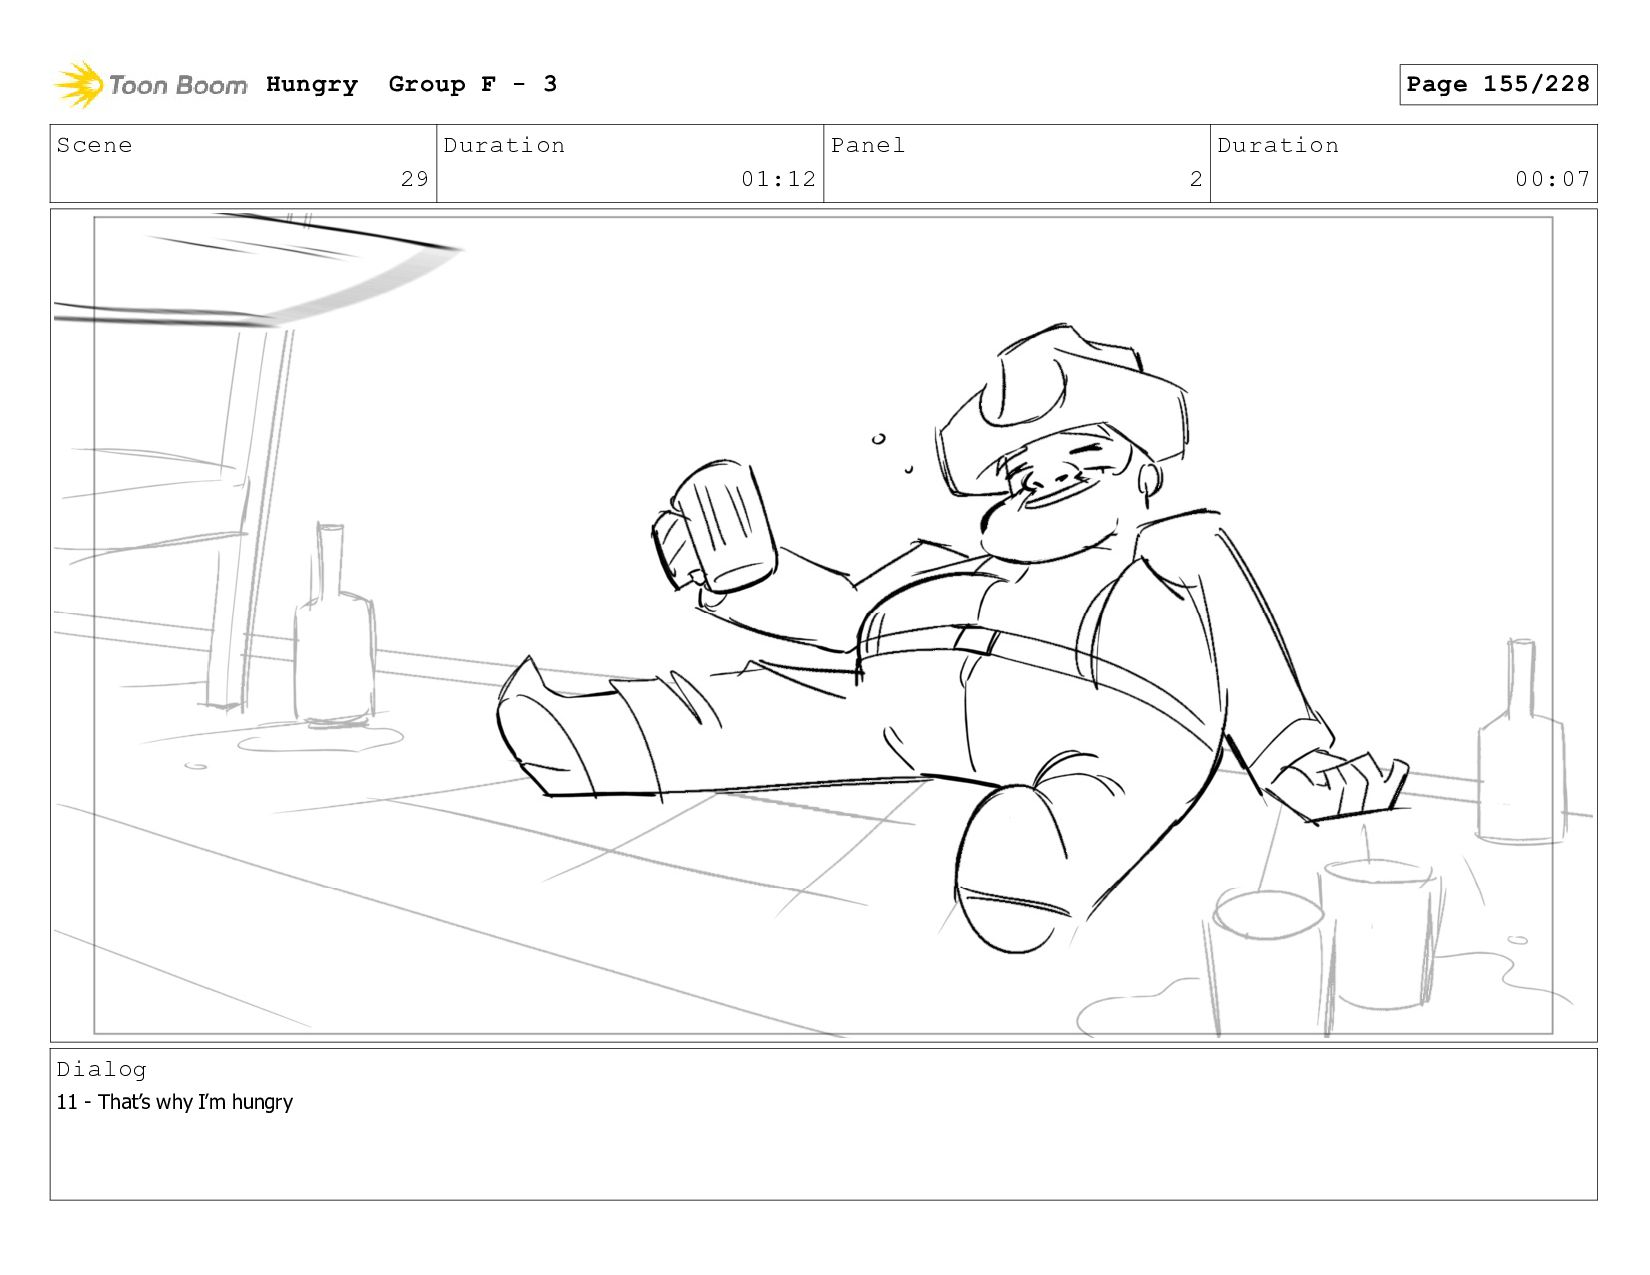Select dialog line 'That's why I'm hungry'
This screenshot has height=1275, width=1650.
196,1102
